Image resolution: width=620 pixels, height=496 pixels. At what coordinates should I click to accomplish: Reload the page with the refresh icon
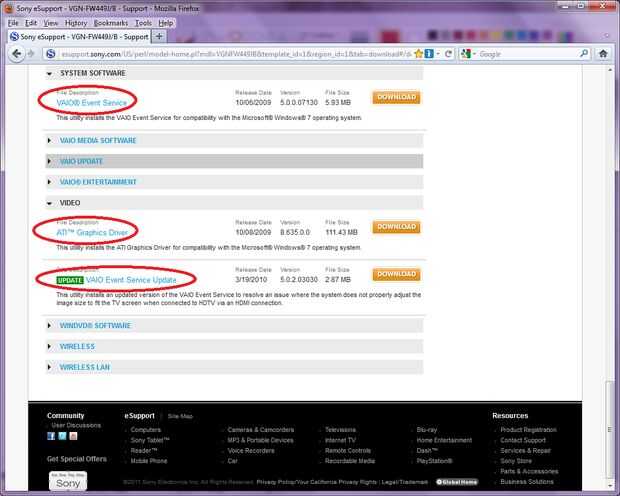coord(448,54)
